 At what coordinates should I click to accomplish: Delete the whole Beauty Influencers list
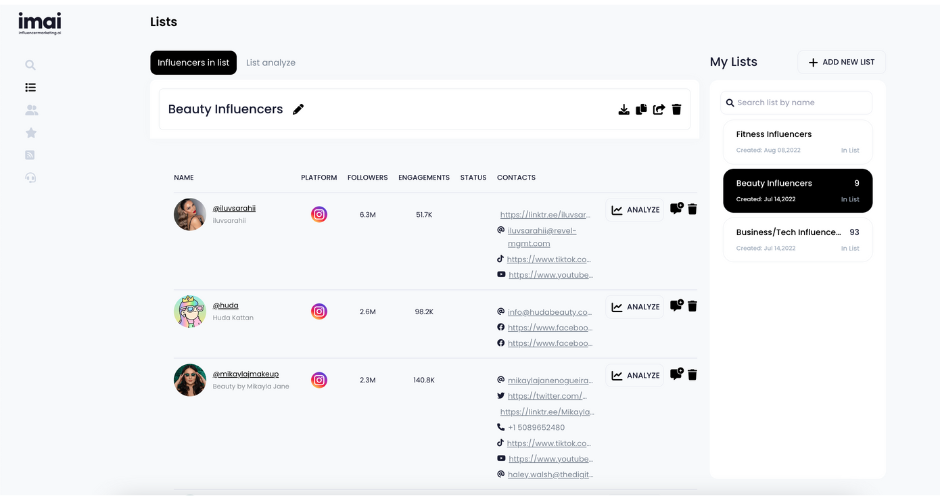[x=677, y=109]
